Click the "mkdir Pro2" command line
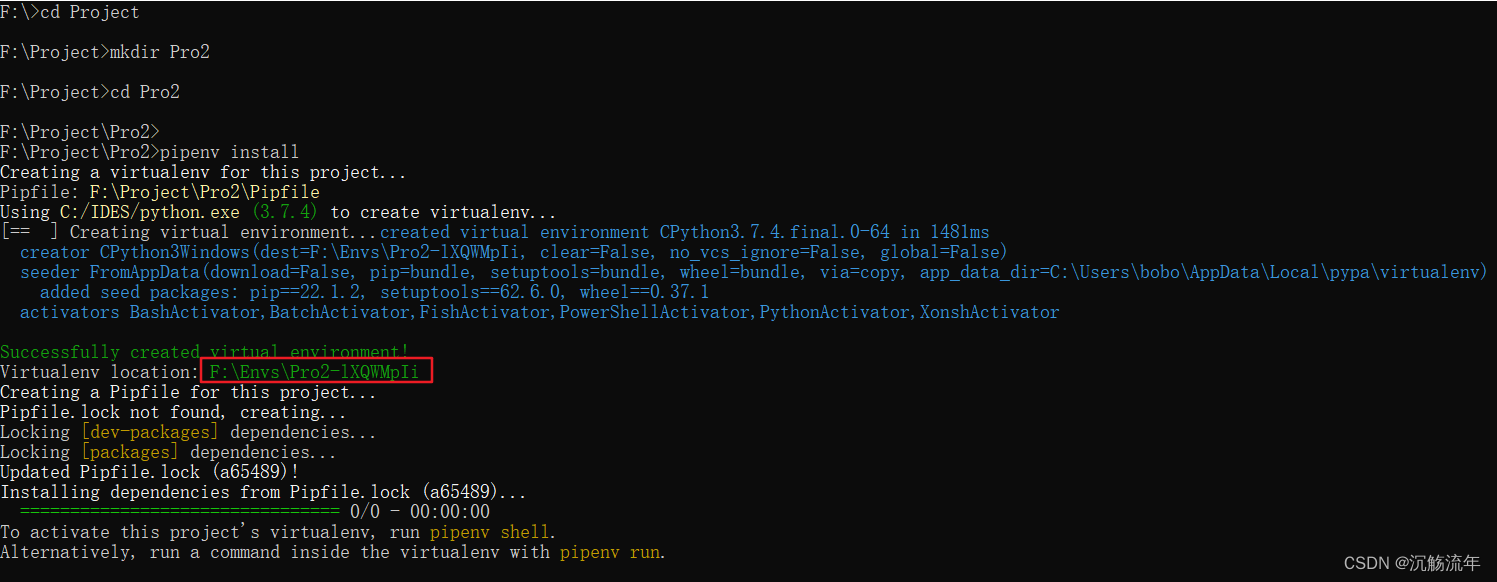The height and width of the screenshot is (582, 1497). (x=159, y=52)
